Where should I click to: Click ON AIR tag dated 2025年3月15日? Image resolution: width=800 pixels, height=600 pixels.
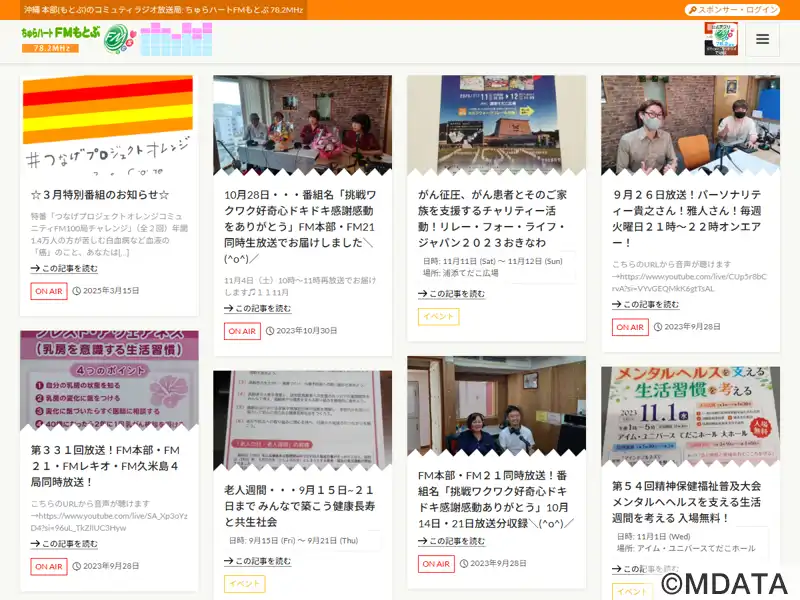[x=49, y=291]
